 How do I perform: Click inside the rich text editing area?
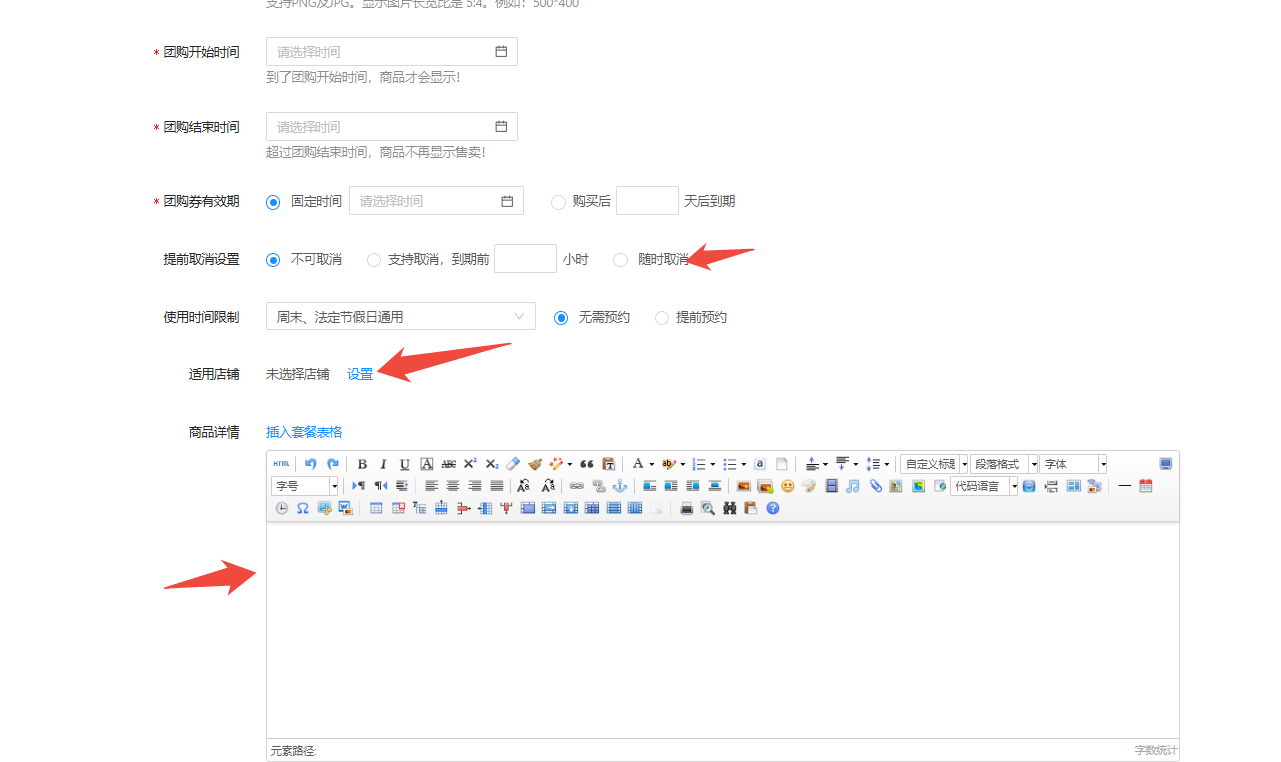click(722, 630)
